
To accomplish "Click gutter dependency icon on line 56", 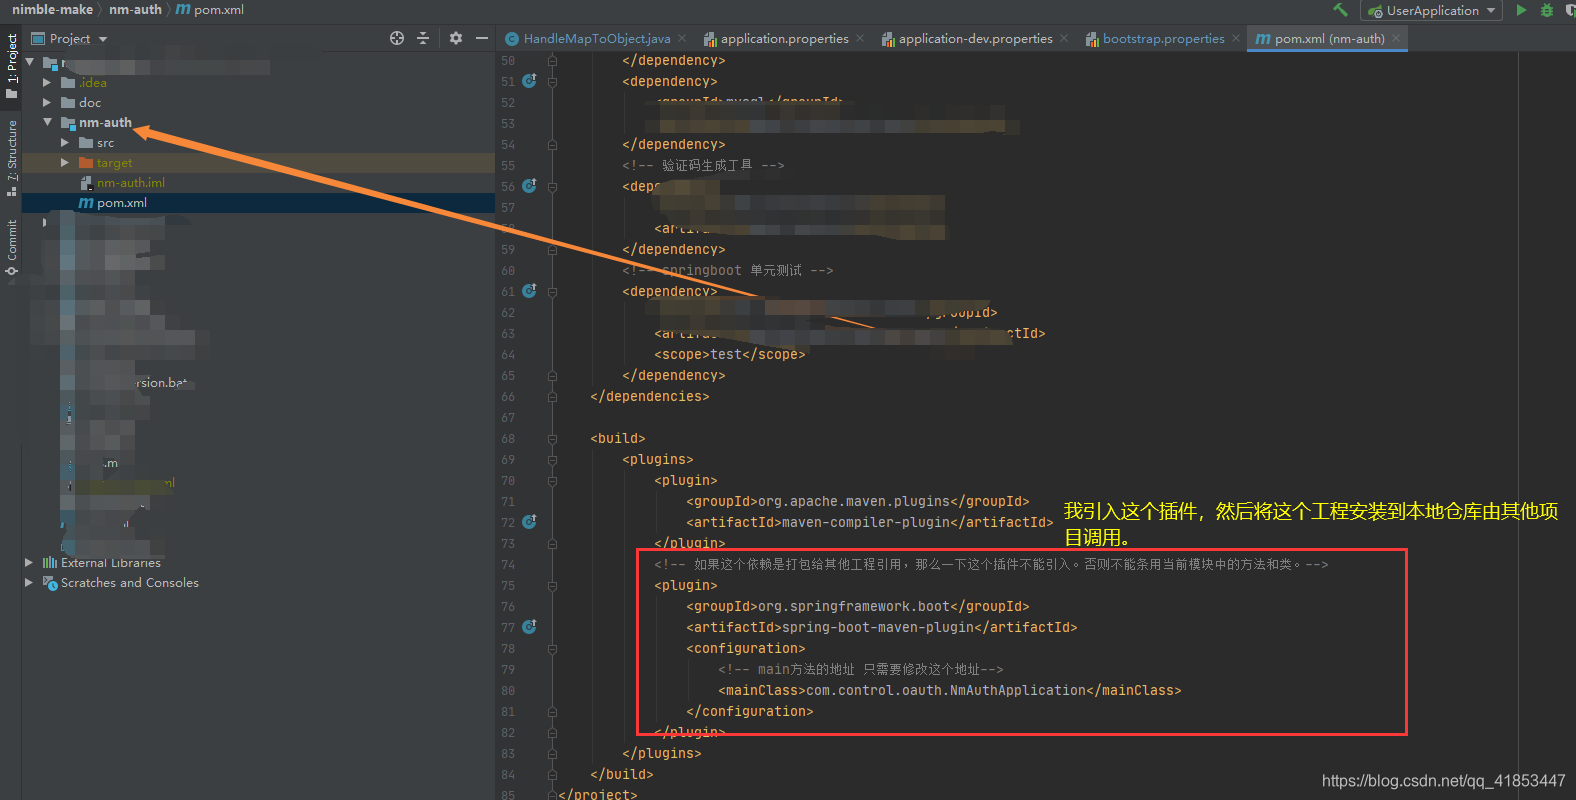I will (529, 186).
